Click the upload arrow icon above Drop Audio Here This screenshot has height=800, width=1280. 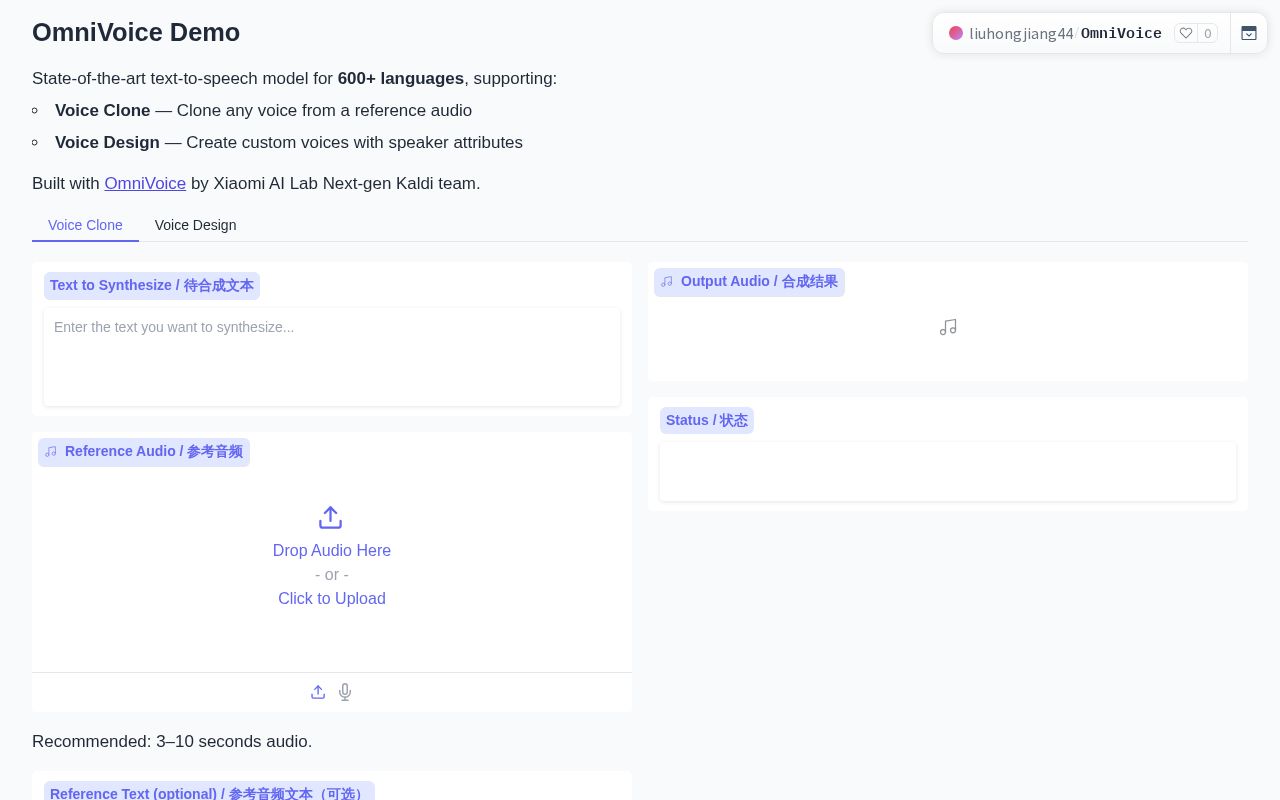(331, 518)
